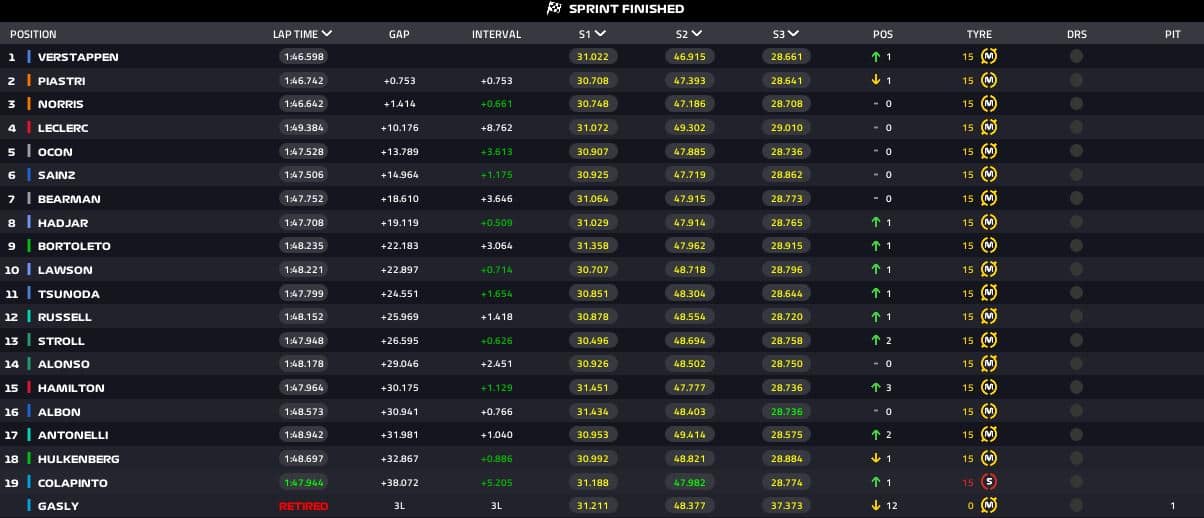Click Verstappen's medium tyre icon
The height and width of the screenshot is (518, 1204).
[x=989, y=57]
